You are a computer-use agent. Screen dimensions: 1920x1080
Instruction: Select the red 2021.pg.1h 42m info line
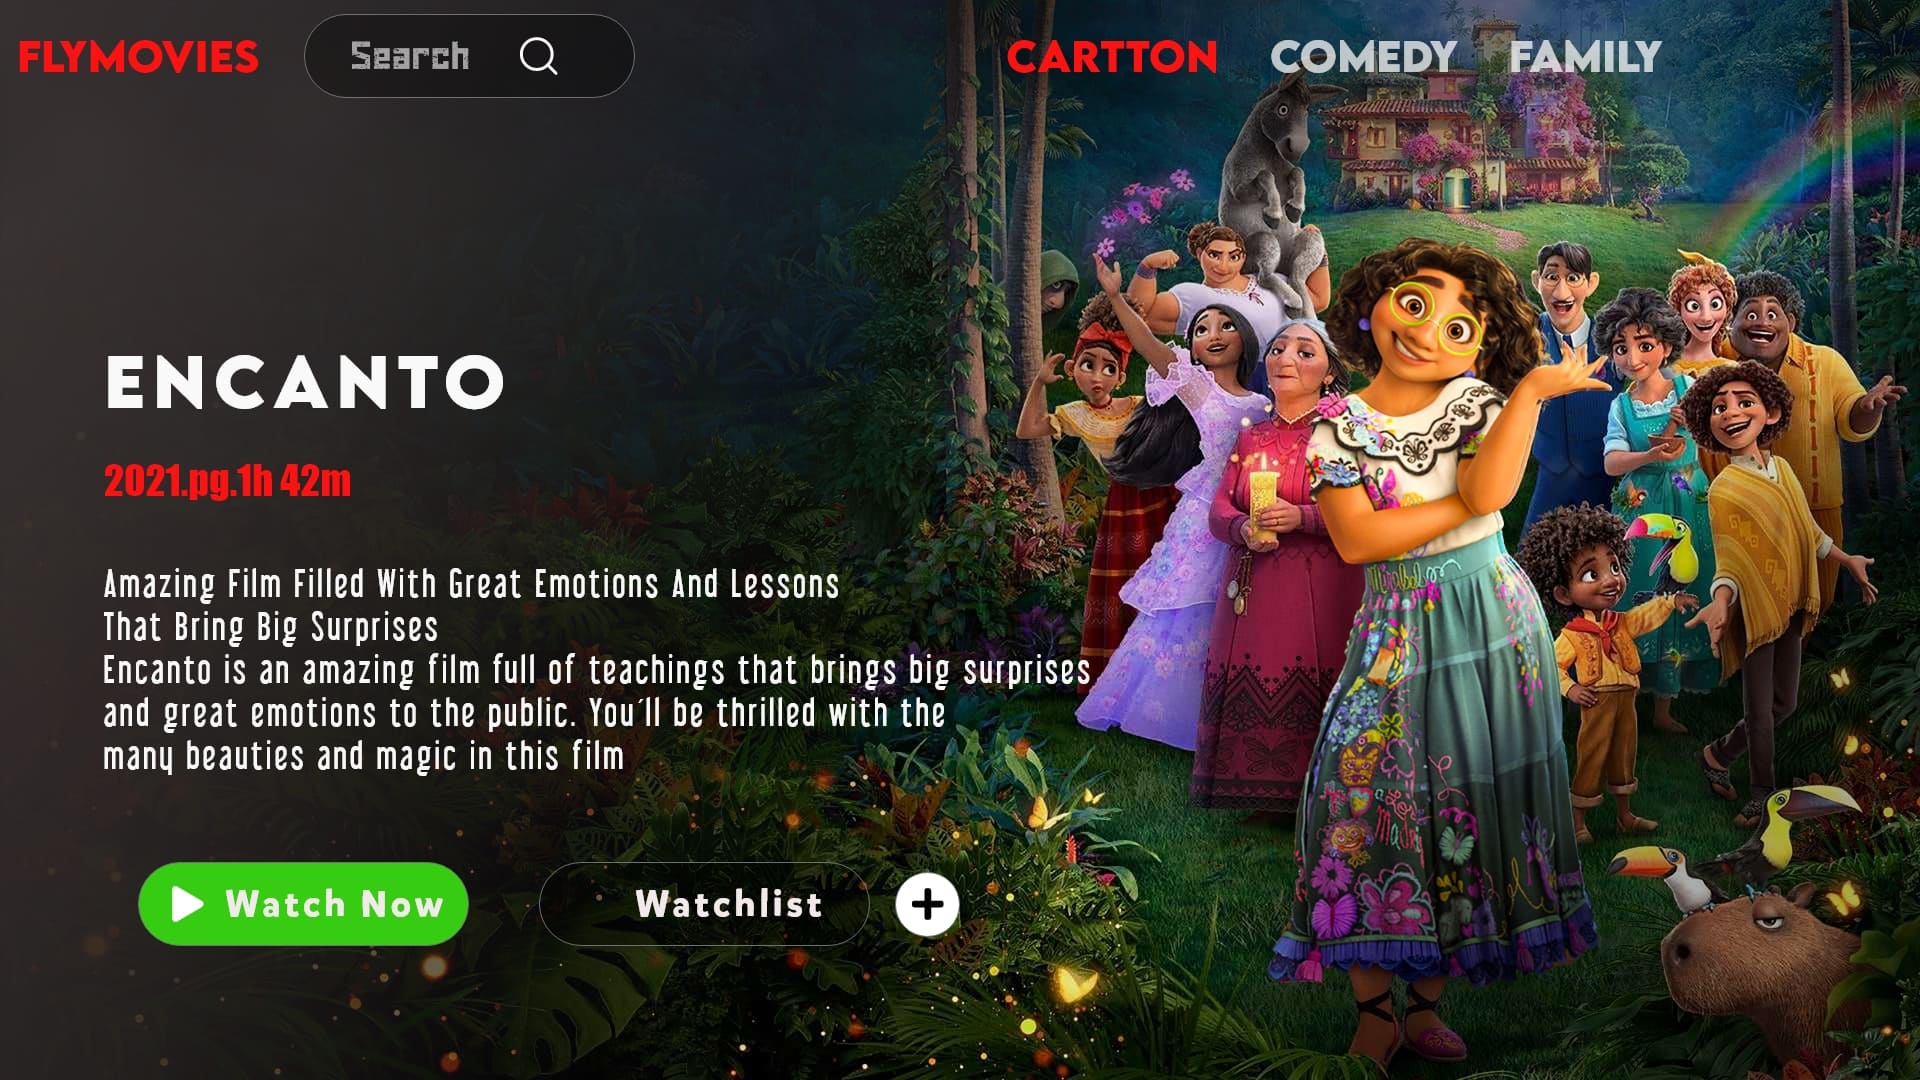click(x=228, y=481)
